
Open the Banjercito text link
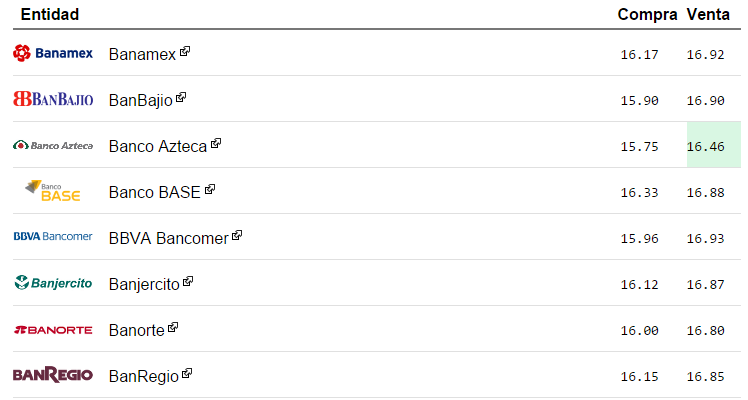144,284
